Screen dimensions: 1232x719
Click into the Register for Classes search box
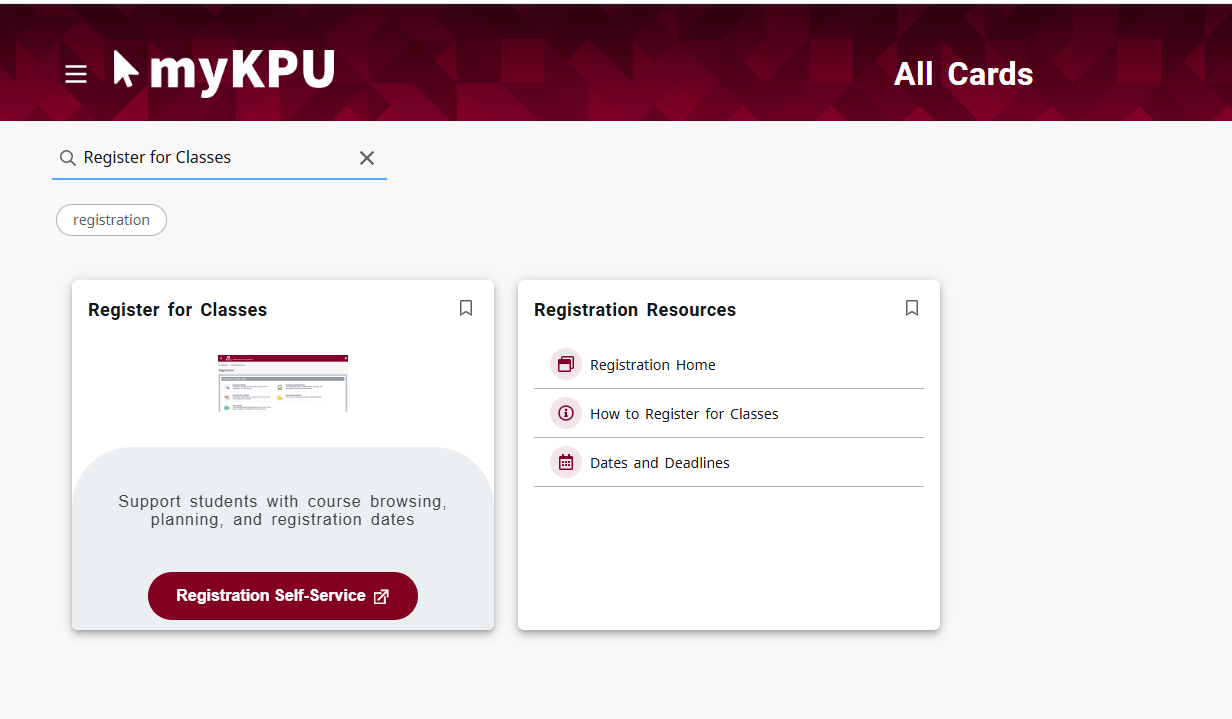click(210, 158)
